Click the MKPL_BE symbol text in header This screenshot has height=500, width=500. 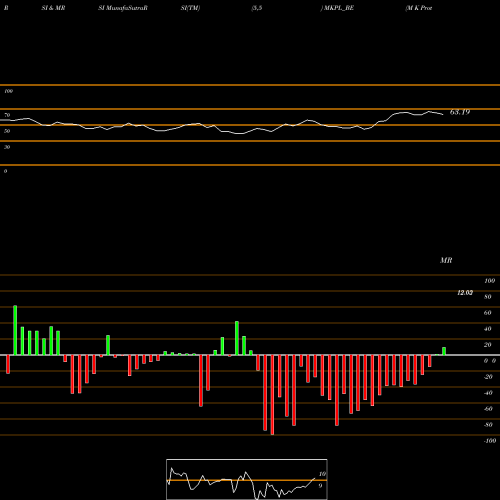(x=339, y=8)
